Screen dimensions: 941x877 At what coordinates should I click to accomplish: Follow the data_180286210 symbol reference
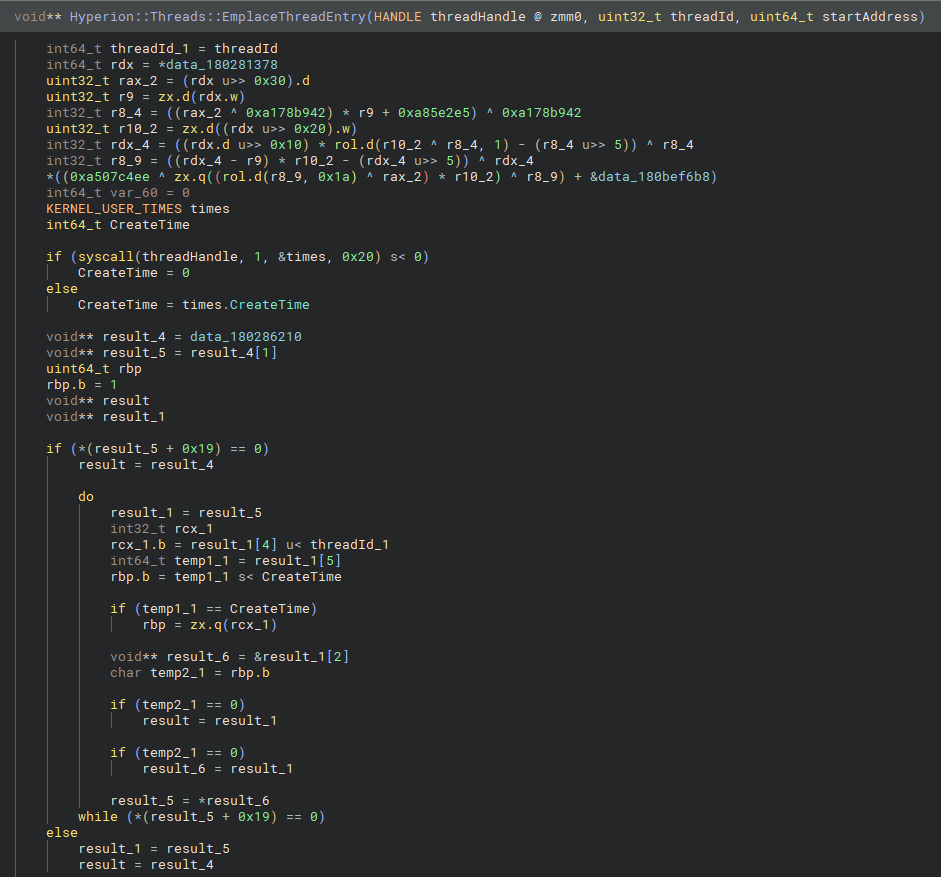coord(246,337)
